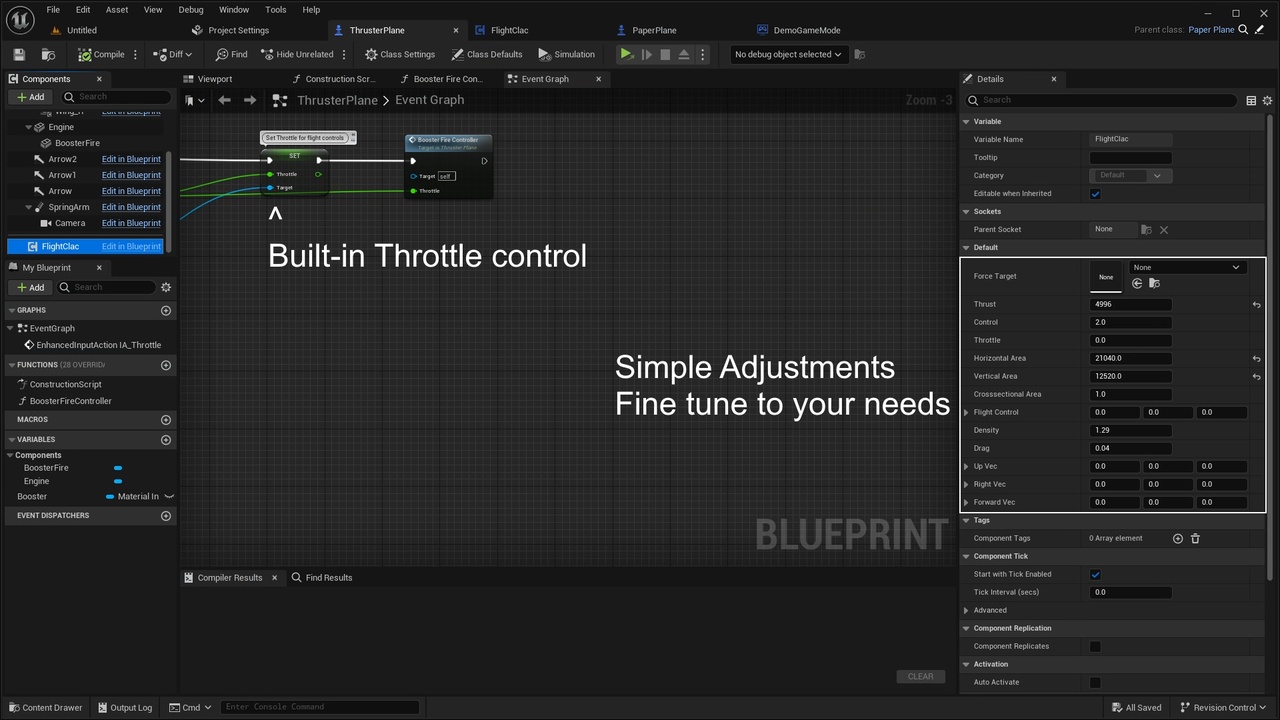The width and height of the screenshot is (1280, 720).
Task: Click the Stop simulation button
Action: point(665,54)
